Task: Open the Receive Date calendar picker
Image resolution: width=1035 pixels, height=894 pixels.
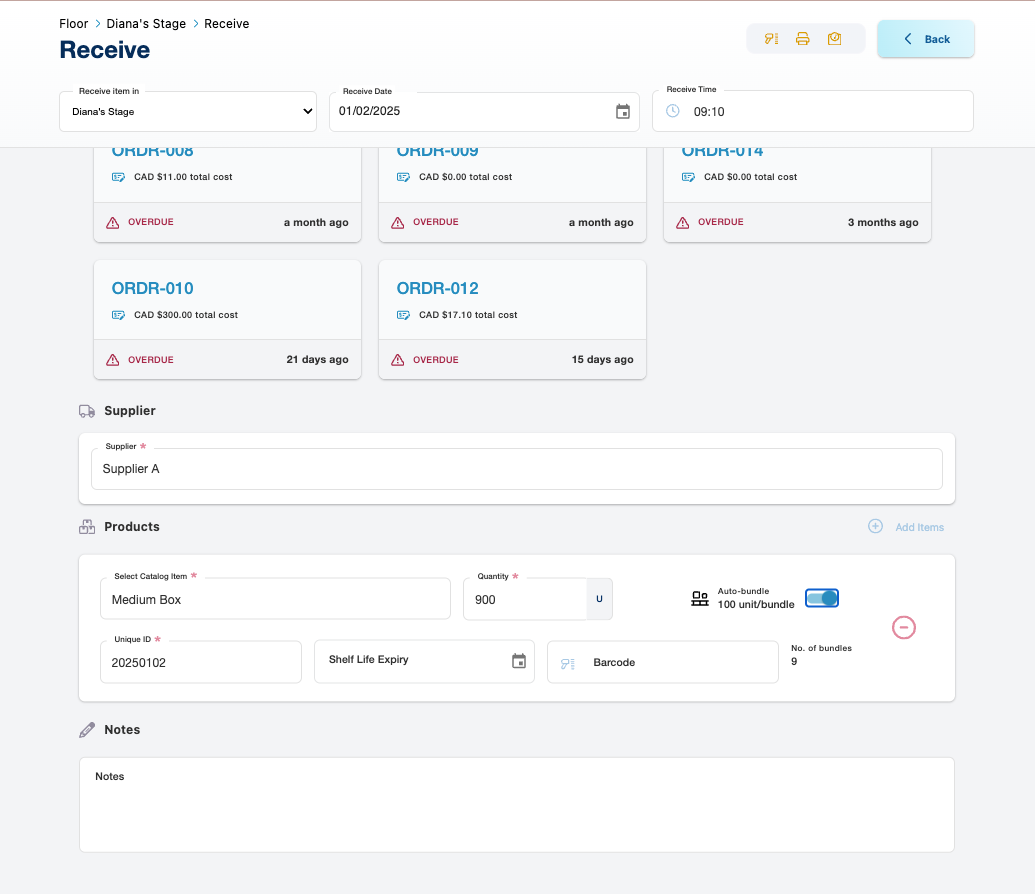Action: point(622,111)
